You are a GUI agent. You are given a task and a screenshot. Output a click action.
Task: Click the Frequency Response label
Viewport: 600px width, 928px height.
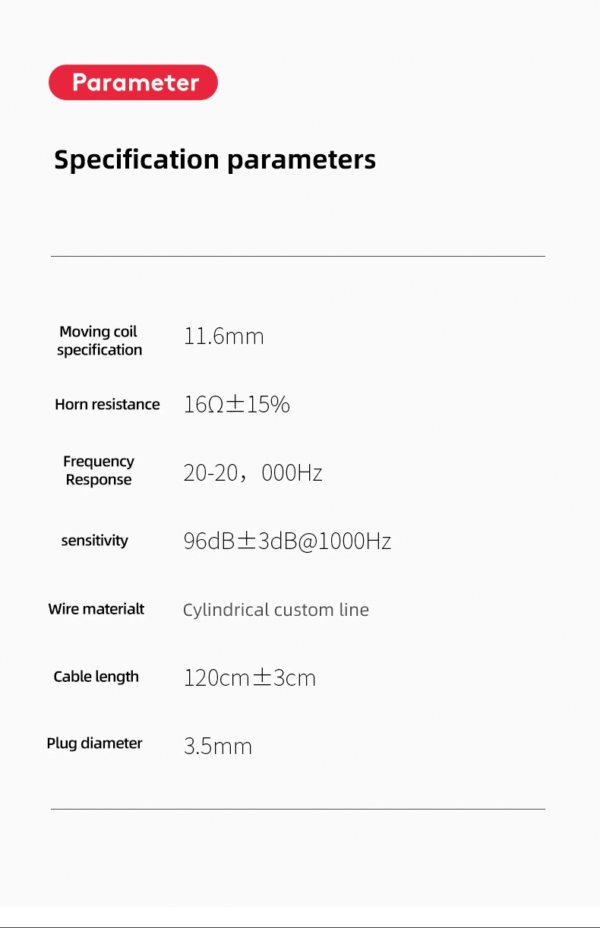pyautogui.click(x=98, y=470)
